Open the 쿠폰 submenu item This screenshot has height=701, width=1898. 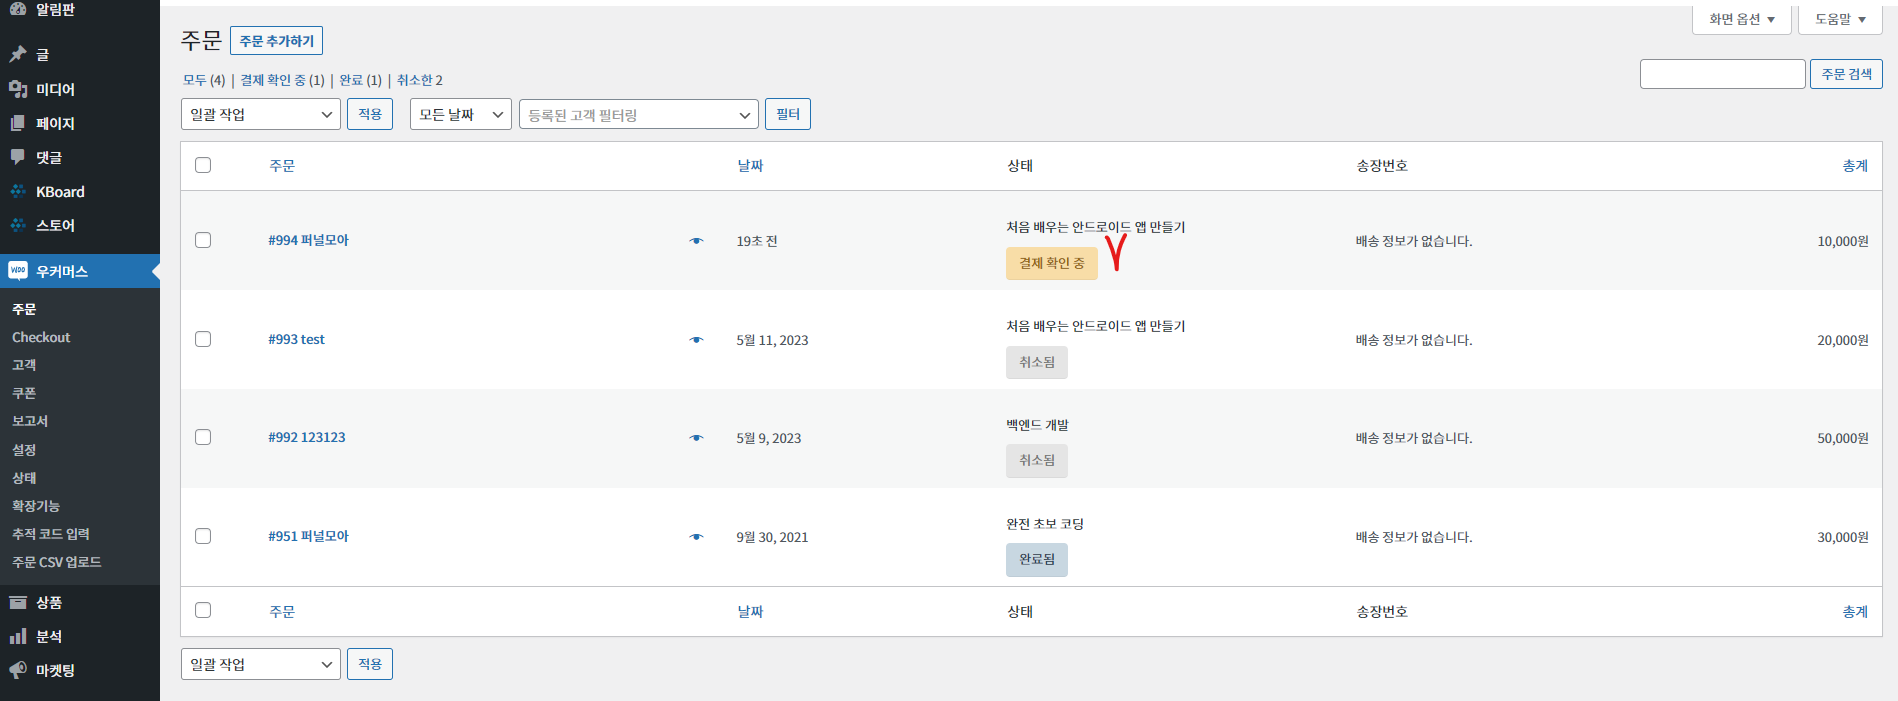(x=24, y=393)
